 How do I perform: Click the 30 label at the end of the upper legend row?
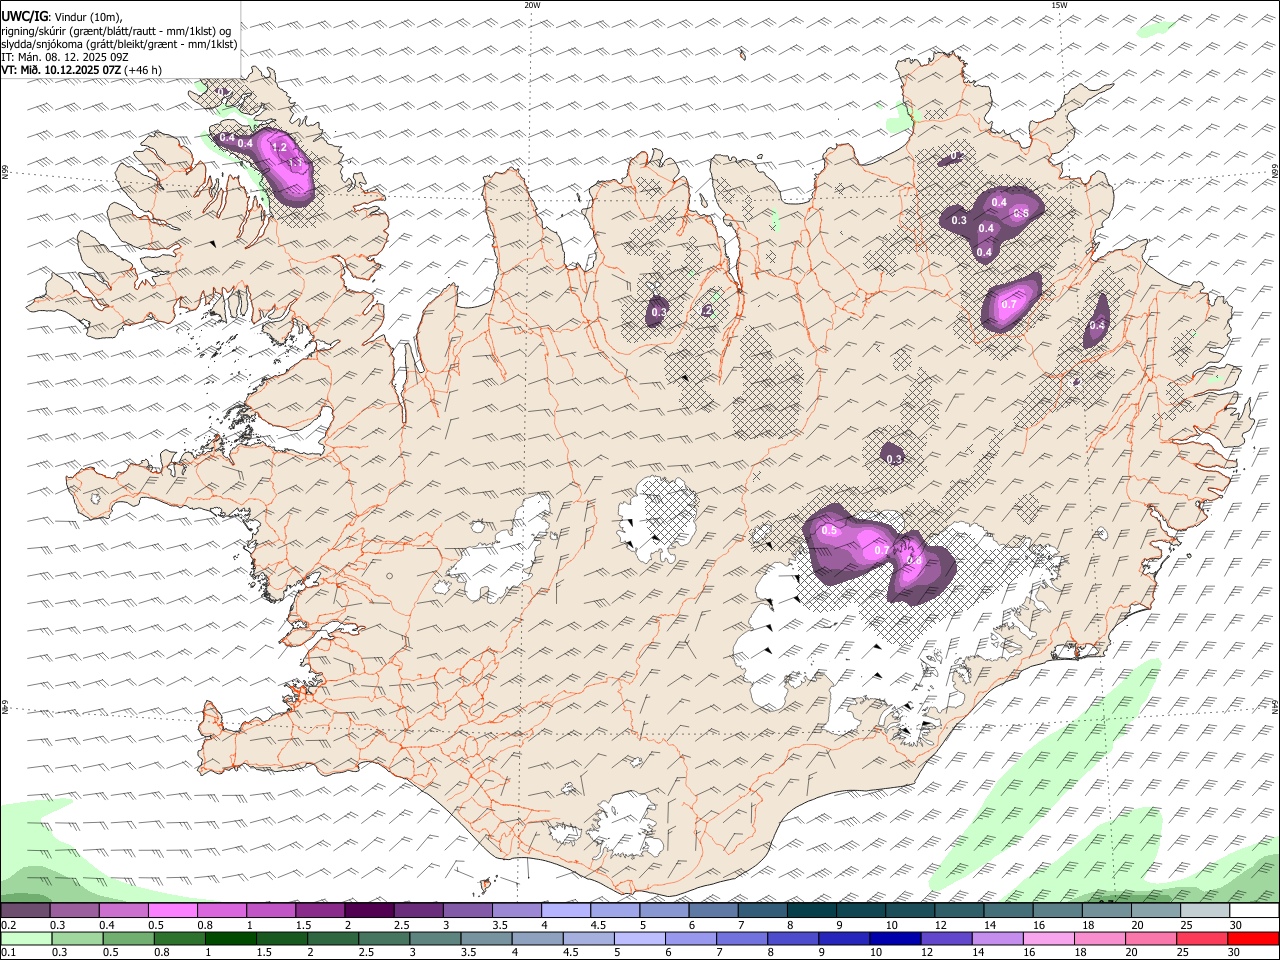point(1236,925)
